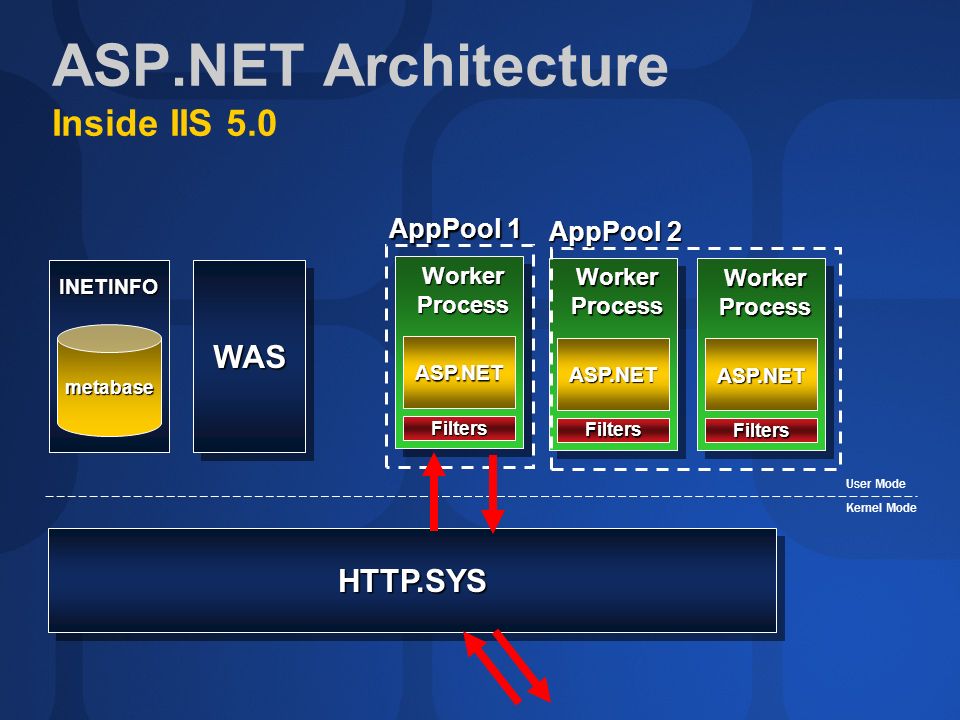Click Filters bar of AppPool 2's first worker
960x720 pixels.
(x=613, y=430)
